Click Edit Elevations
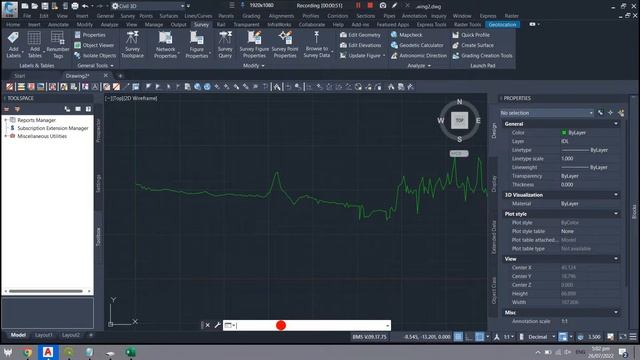Image resolution: width=640 pixels, height=360 pixels. [x=360, y=45]
